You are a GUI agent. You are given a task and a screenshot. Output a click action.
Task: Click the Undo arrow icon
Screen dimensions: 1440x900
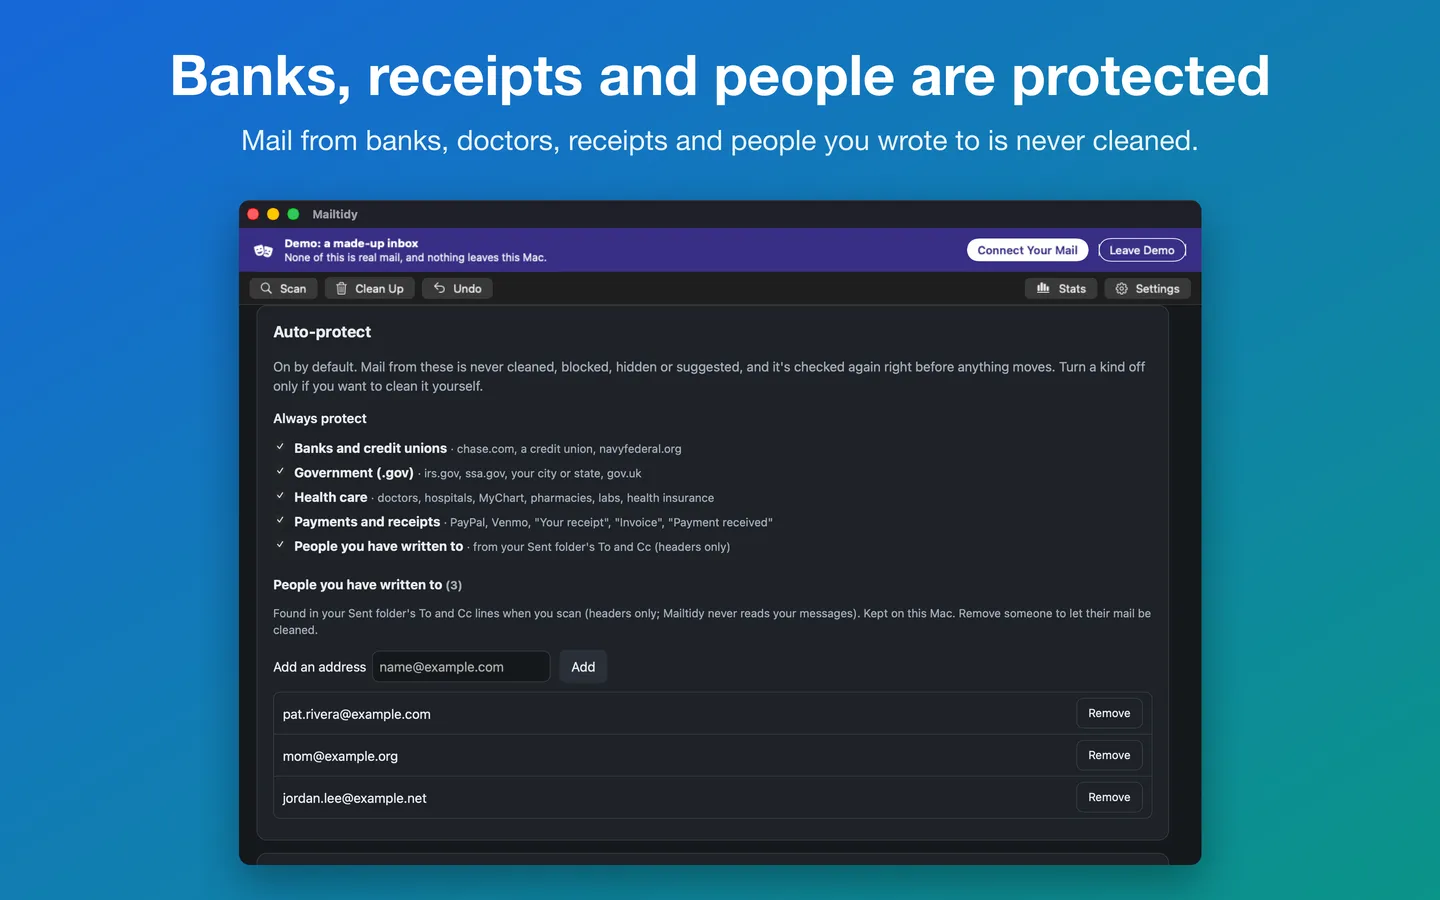pyautogui.click(x=439, y=288)
